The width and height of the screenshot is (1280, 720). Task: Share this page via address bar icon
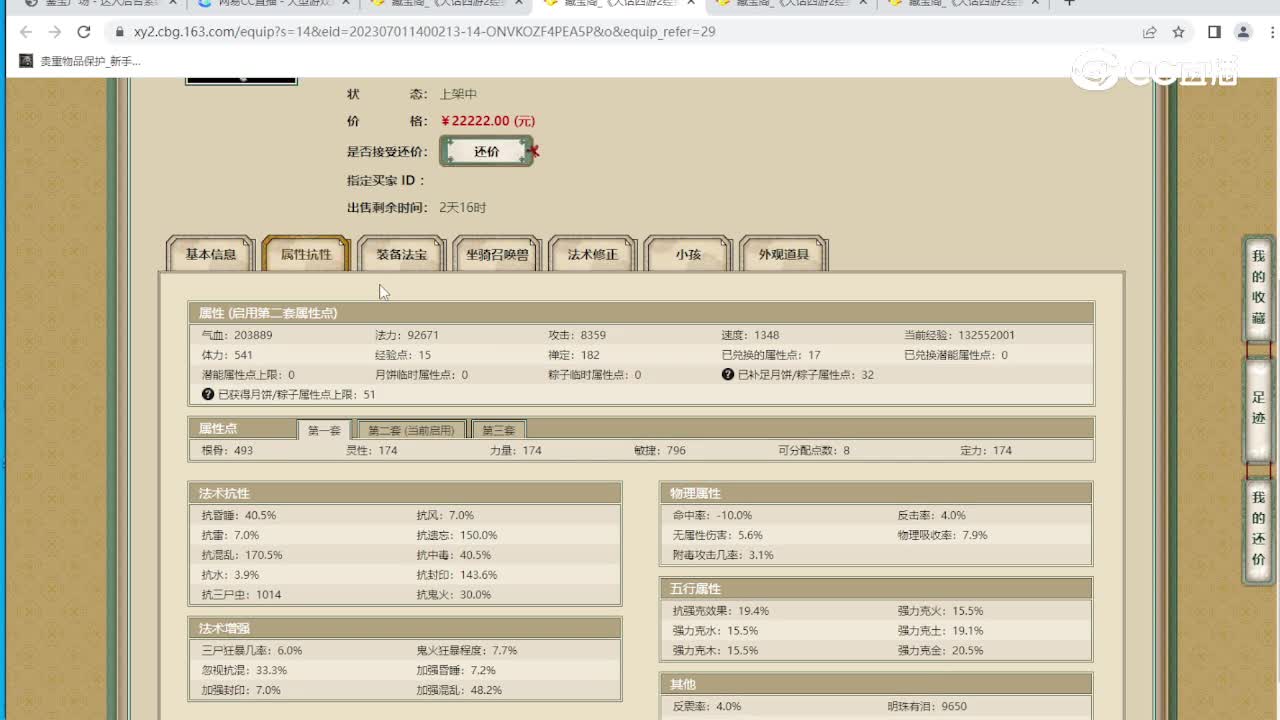[1150, 32]
